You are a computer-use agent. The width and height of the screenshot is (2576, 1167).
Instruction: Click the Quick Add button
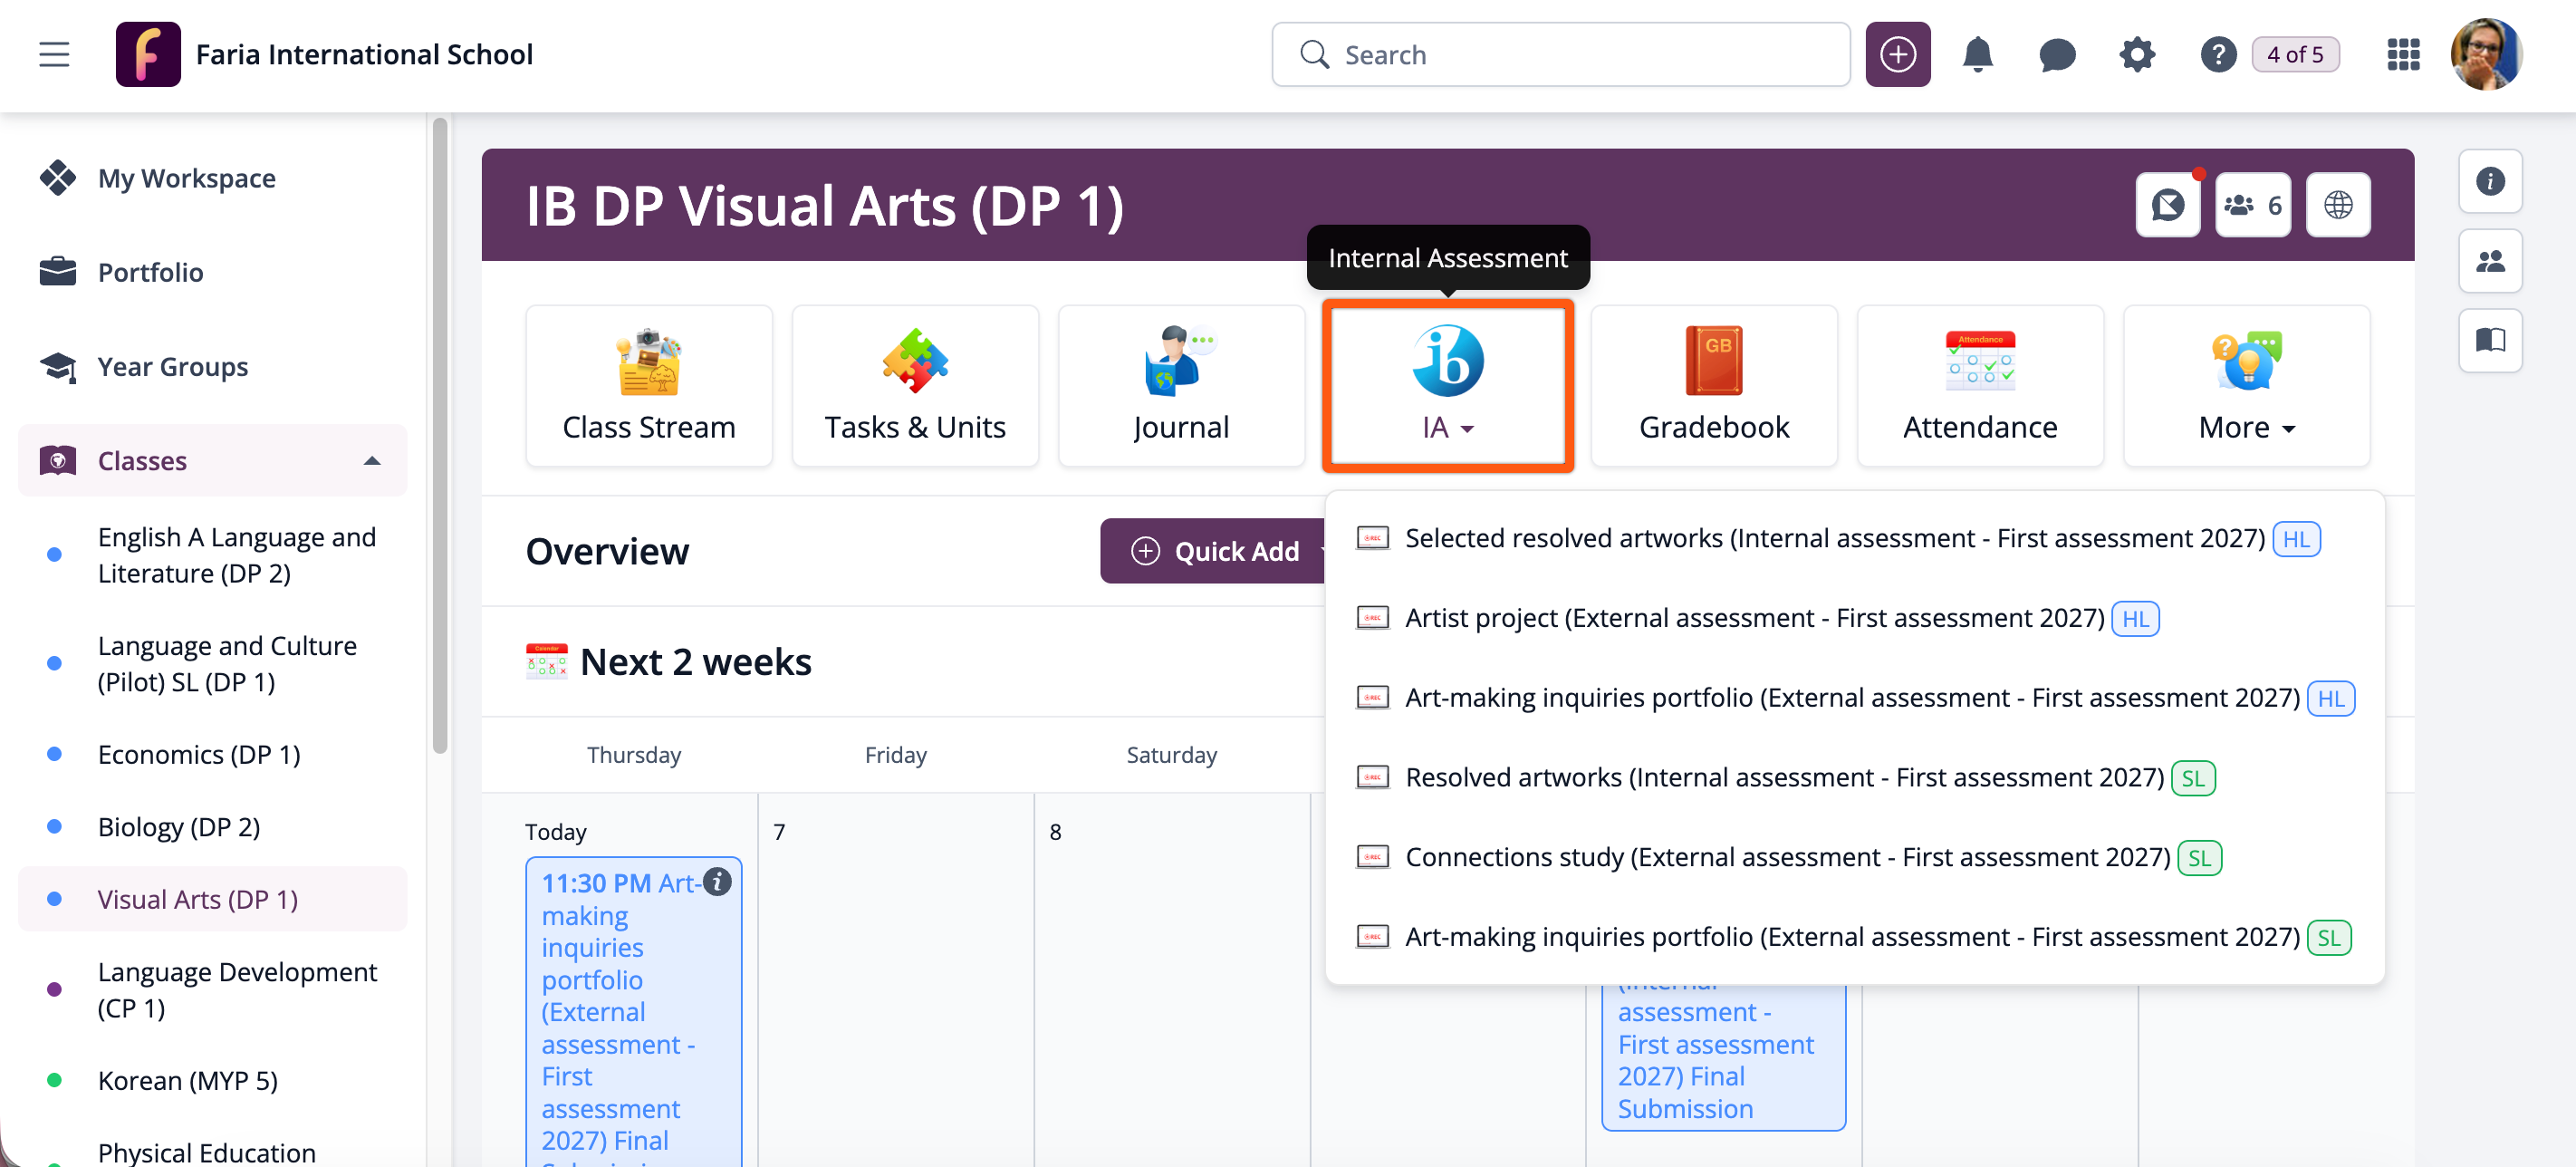pyautogui.click(x=1218, y=551)
